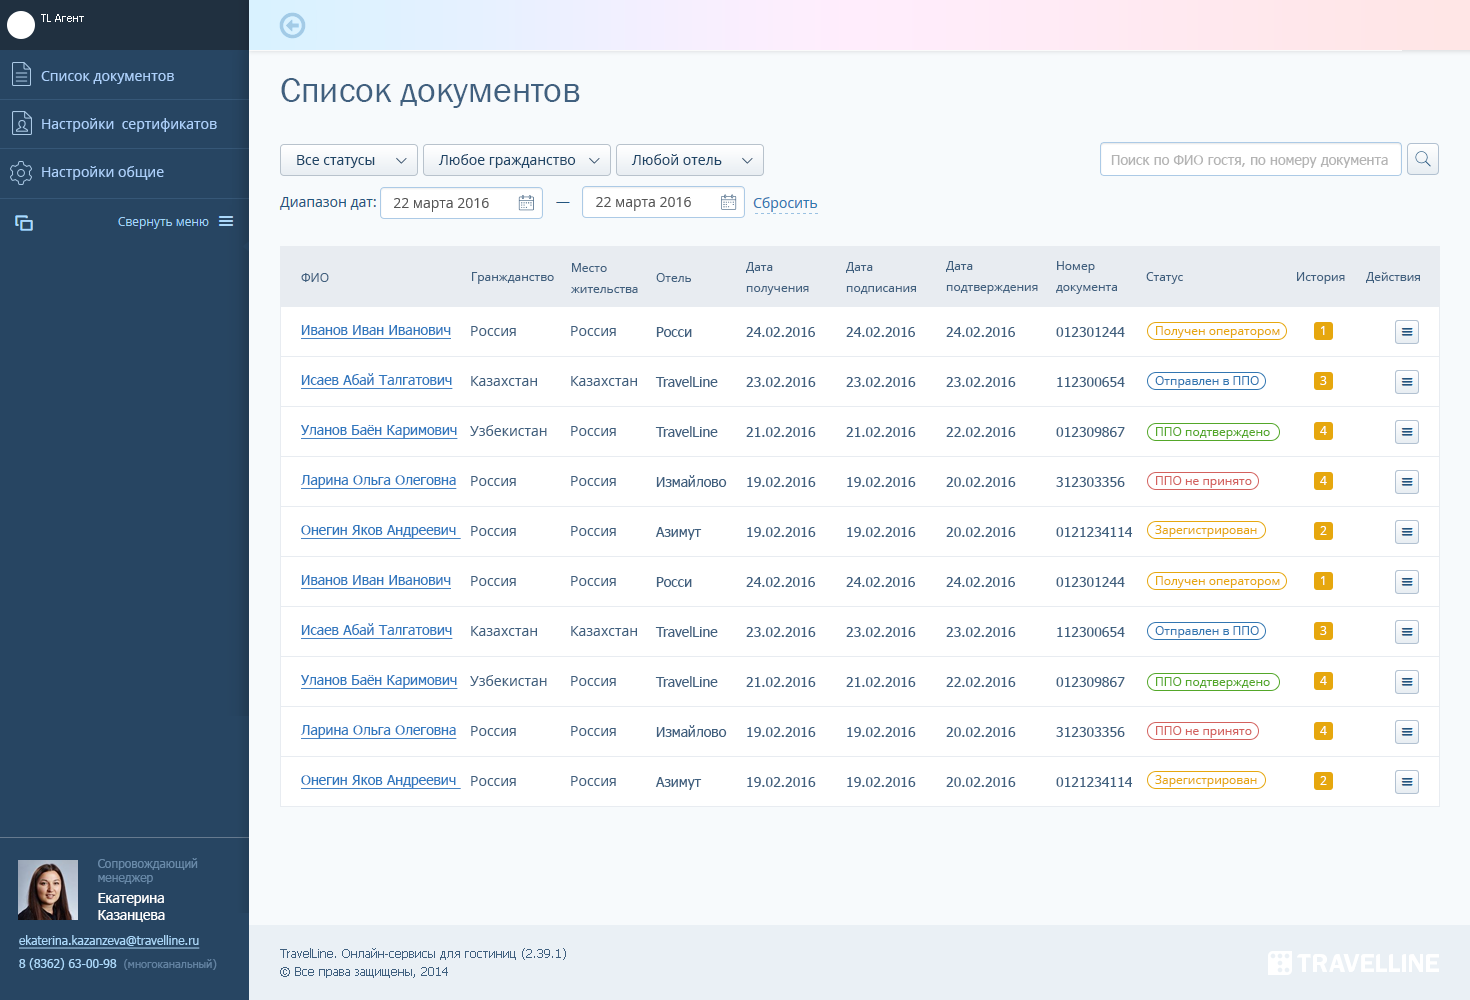Click the back arrow icon in header
This screenshot has height=1000, width=1470.
(x=292, y=26)
